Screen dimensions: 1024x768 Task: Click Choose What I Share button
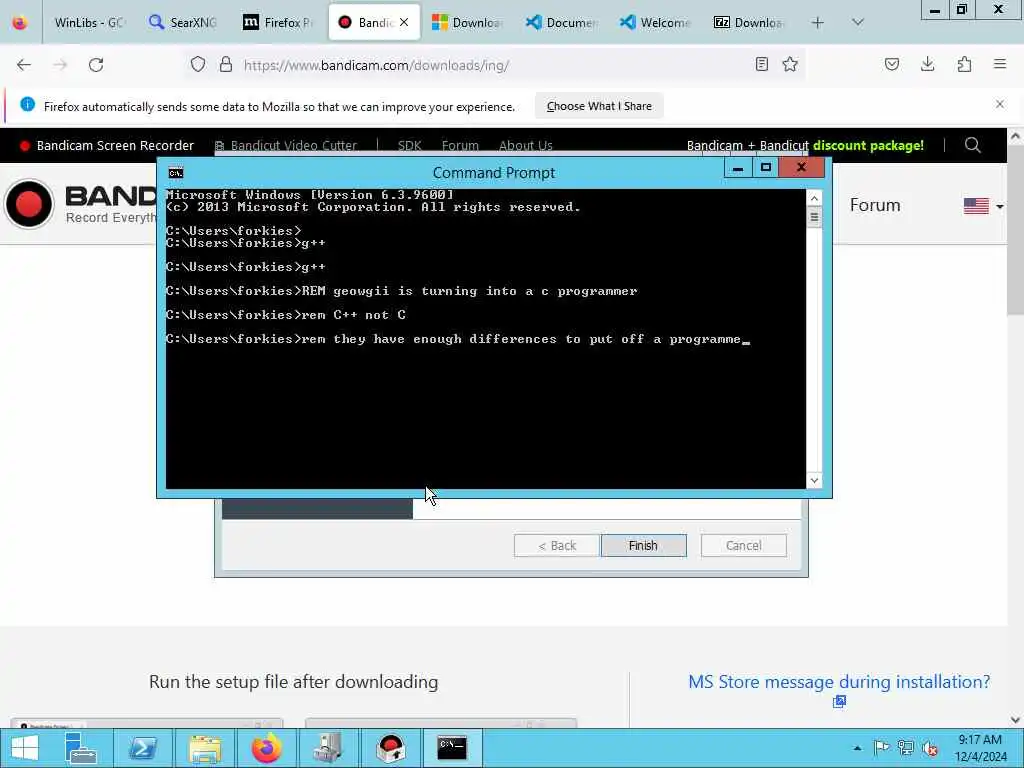(599, 106)
